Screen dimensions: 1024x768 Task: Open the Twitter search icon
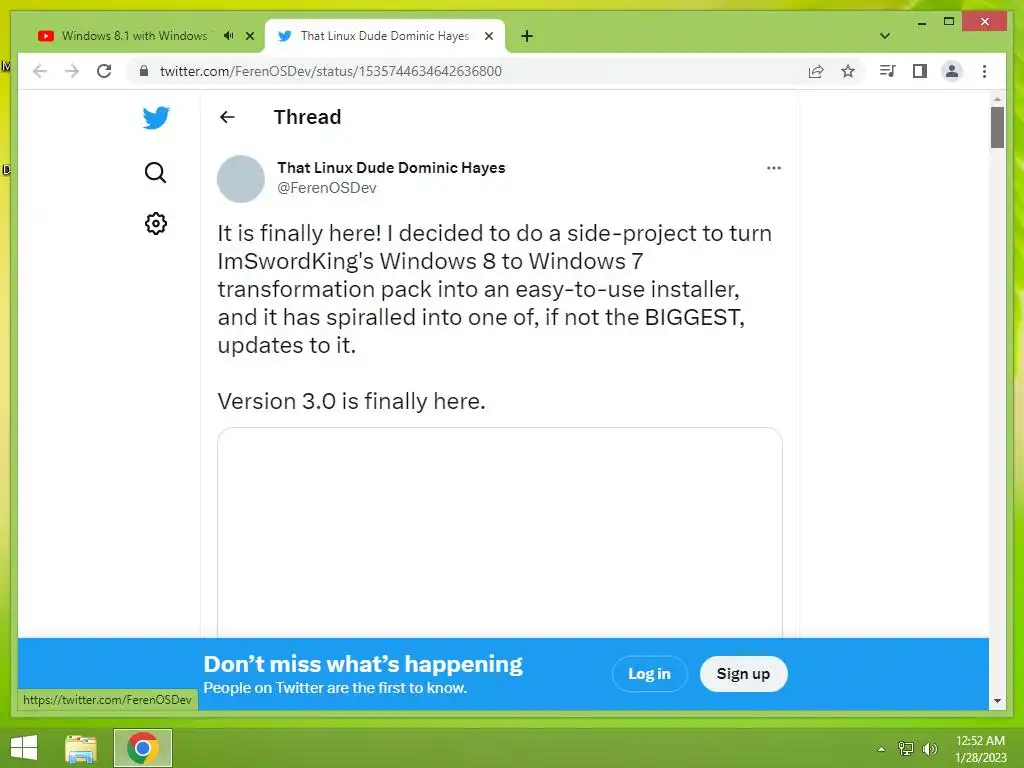point(155,172)
